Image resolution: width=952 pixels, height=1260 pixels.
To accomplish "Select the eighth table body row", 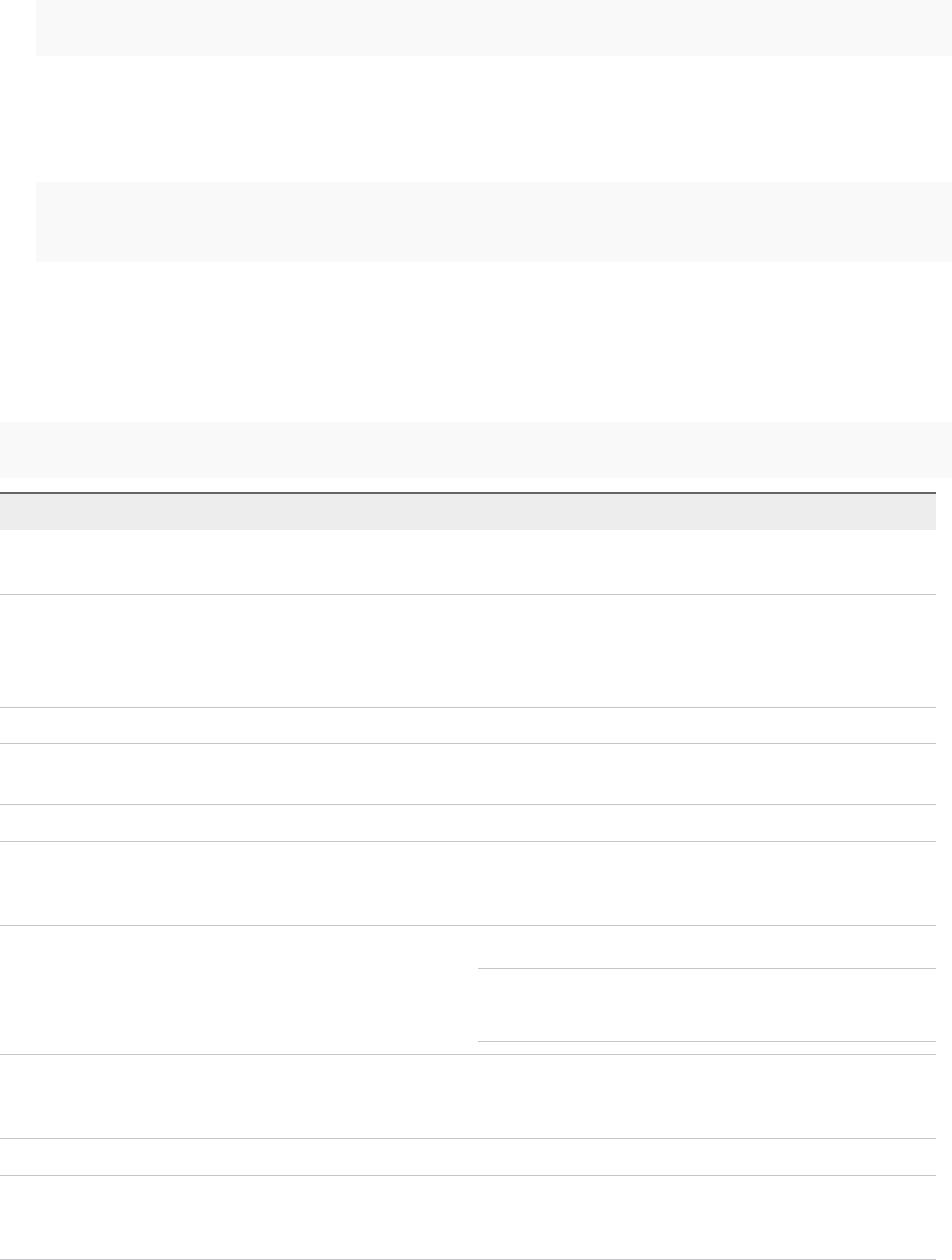I will [468, 1096].
